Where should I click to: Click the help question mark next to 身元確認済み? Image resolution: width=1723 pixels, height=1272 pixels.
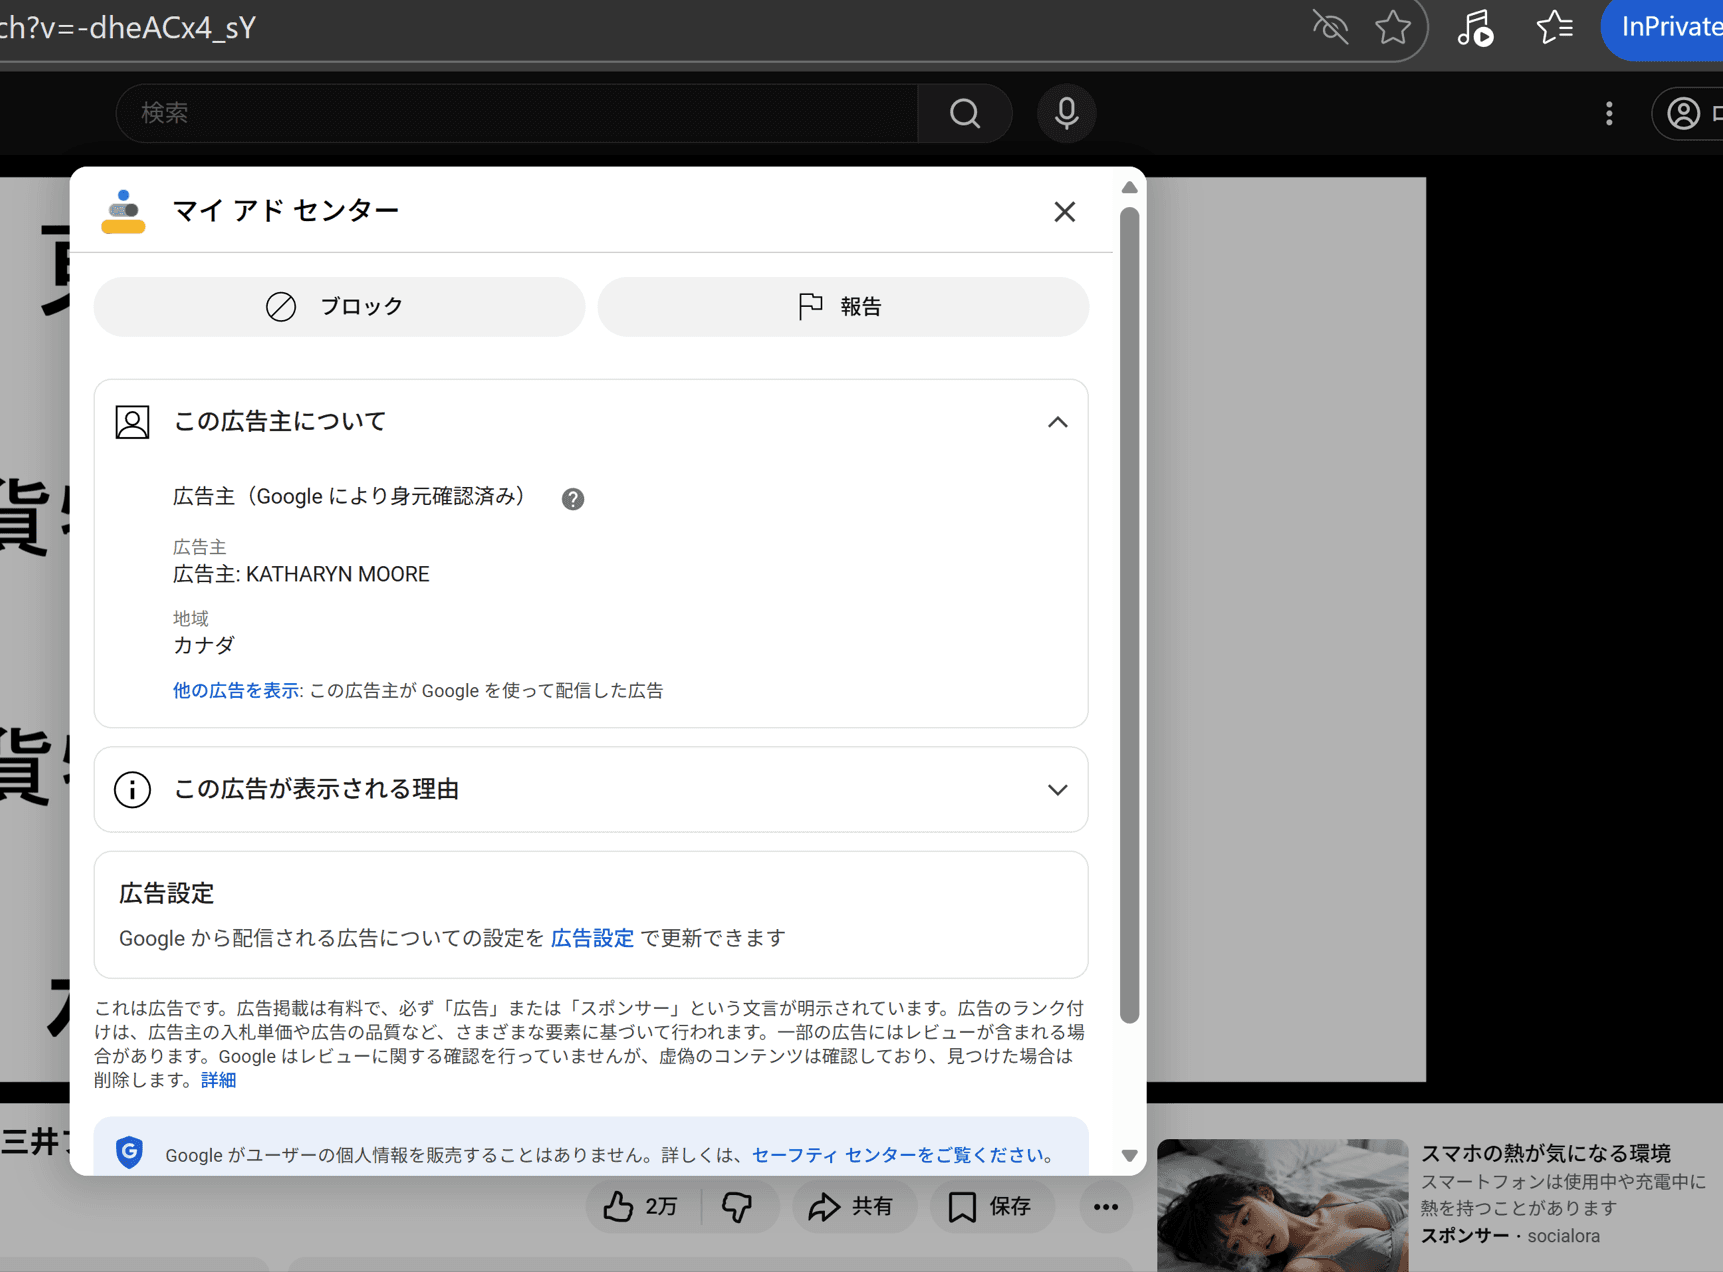[x=573, y=499]
